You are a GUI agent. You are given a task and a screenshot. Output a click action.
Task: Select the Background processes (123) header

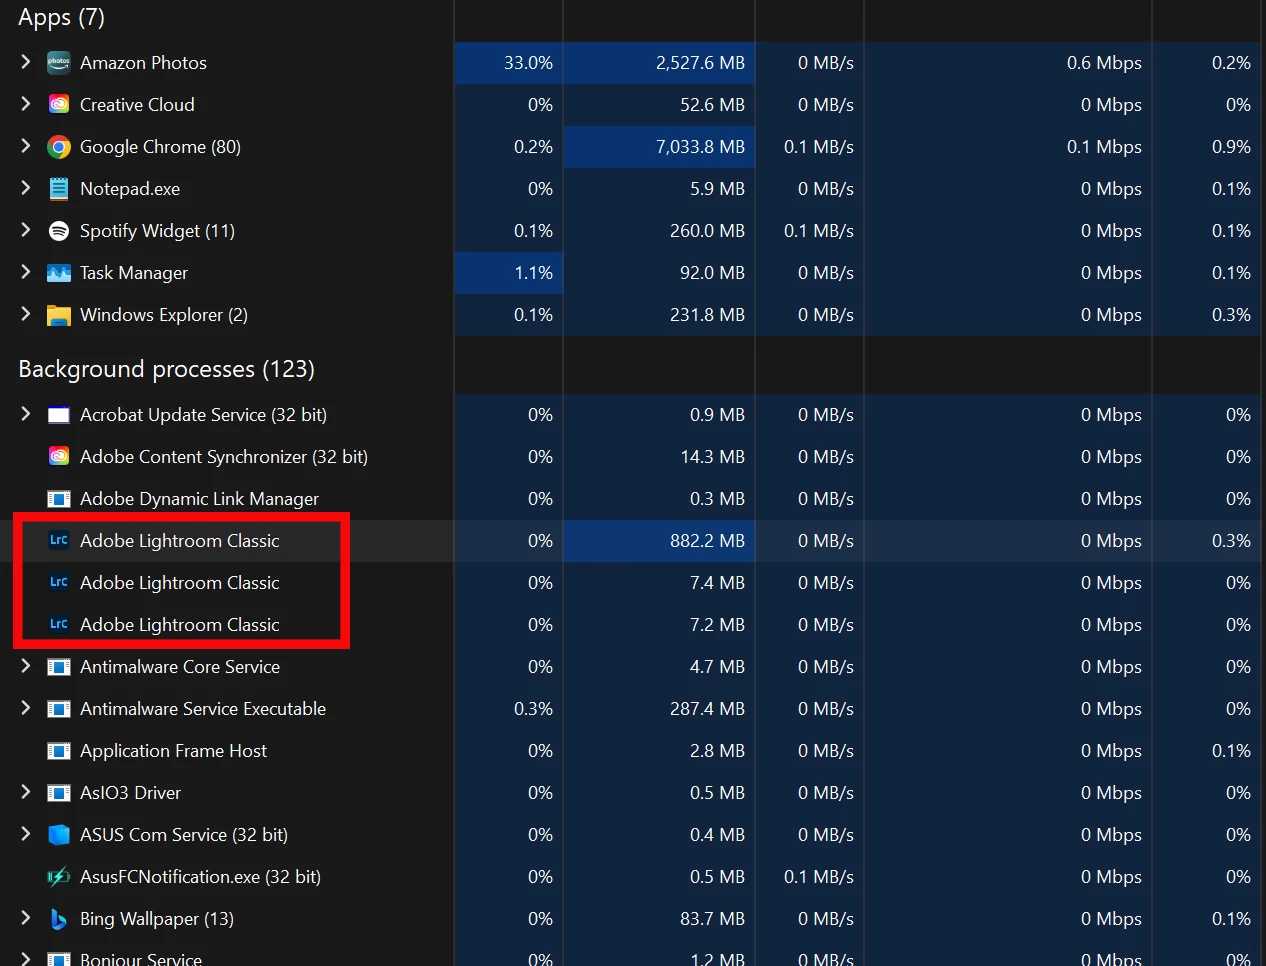click(x=167, y=369)
